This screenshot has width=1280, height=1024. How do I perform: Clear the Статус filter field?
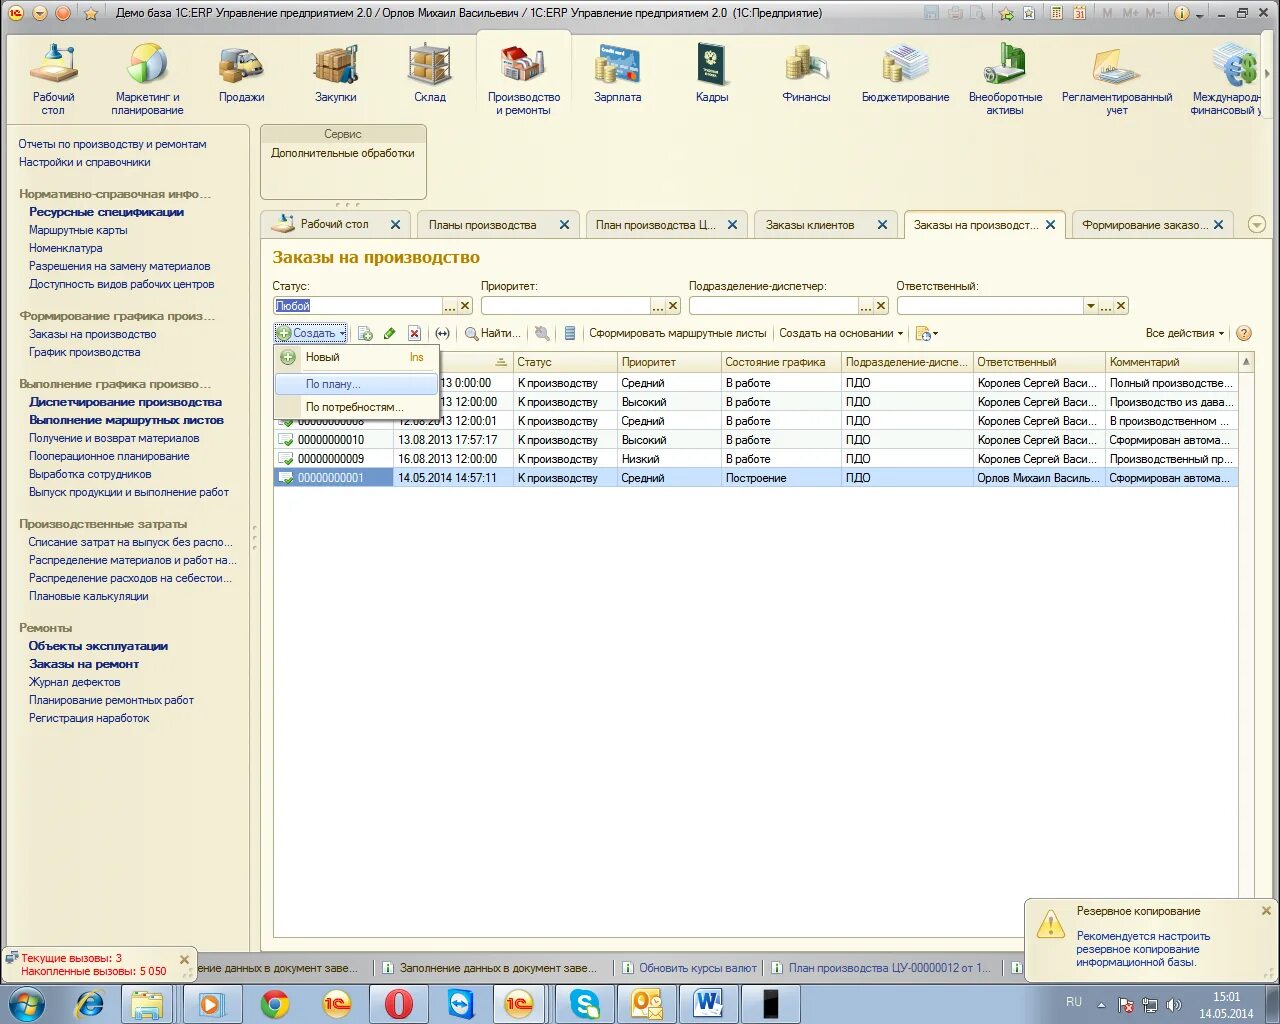point(465,306)
